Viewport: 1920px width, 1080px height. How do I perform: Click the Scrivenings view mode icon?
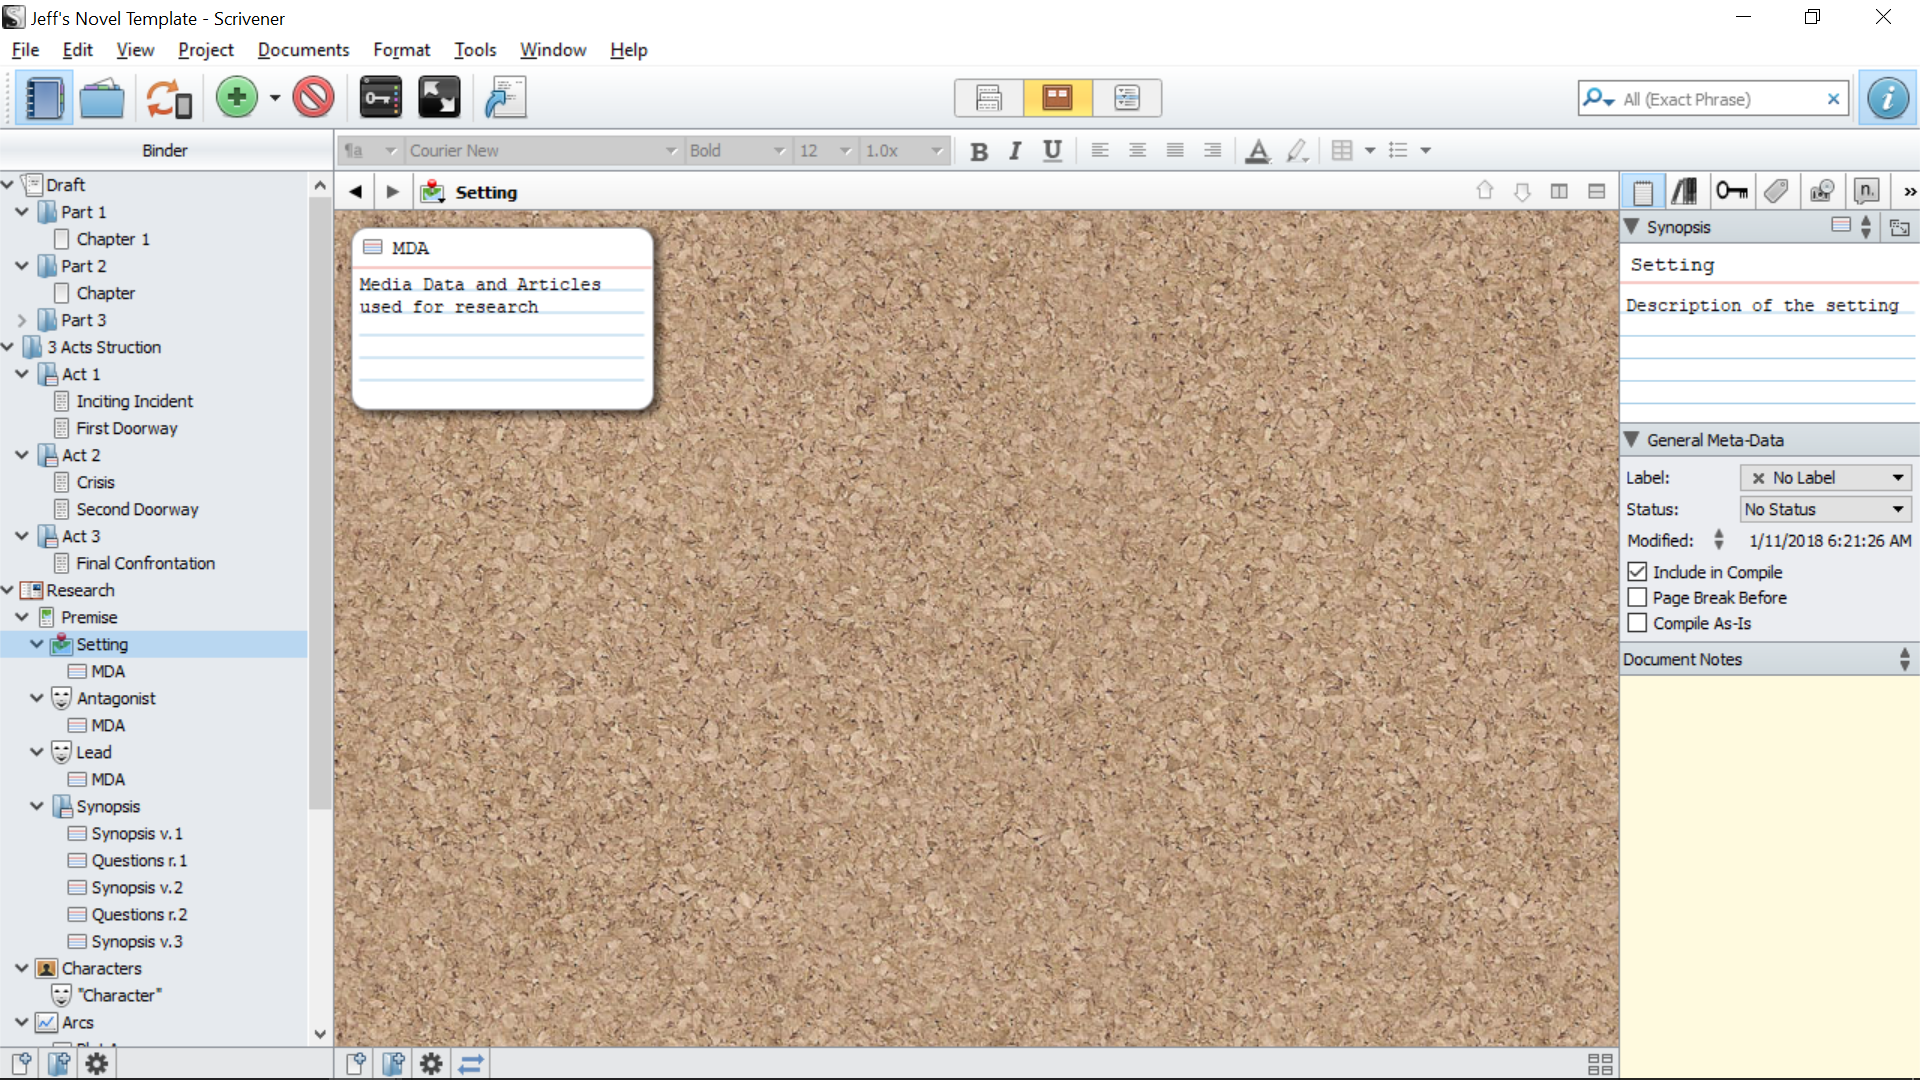988,98
